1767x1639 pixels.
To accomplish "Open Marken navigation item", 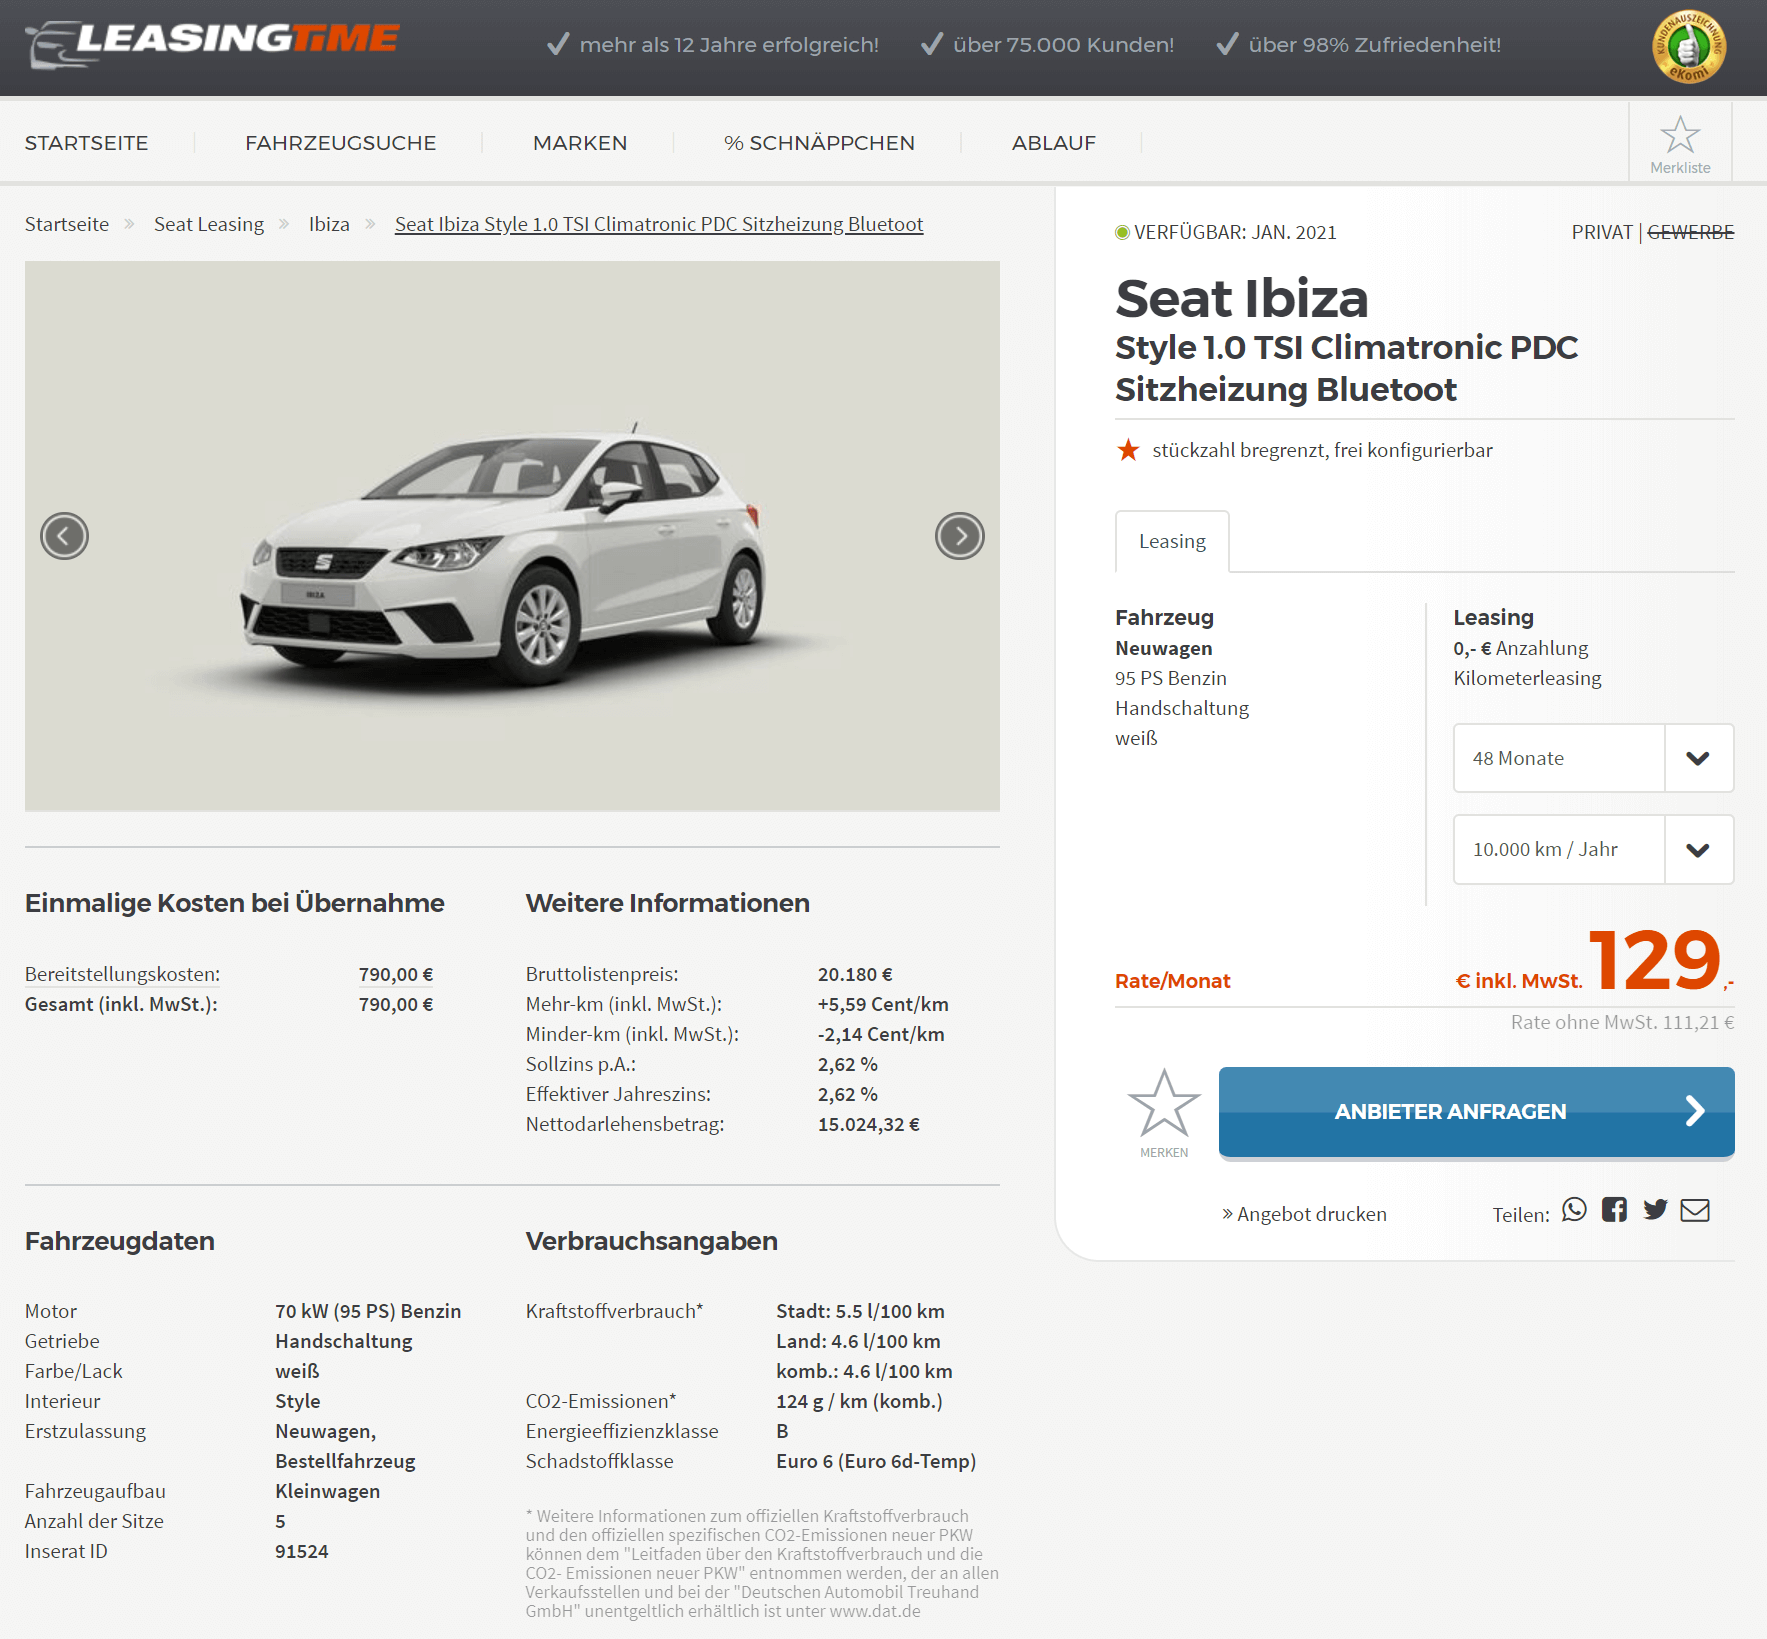I will (x=580, y=143).
